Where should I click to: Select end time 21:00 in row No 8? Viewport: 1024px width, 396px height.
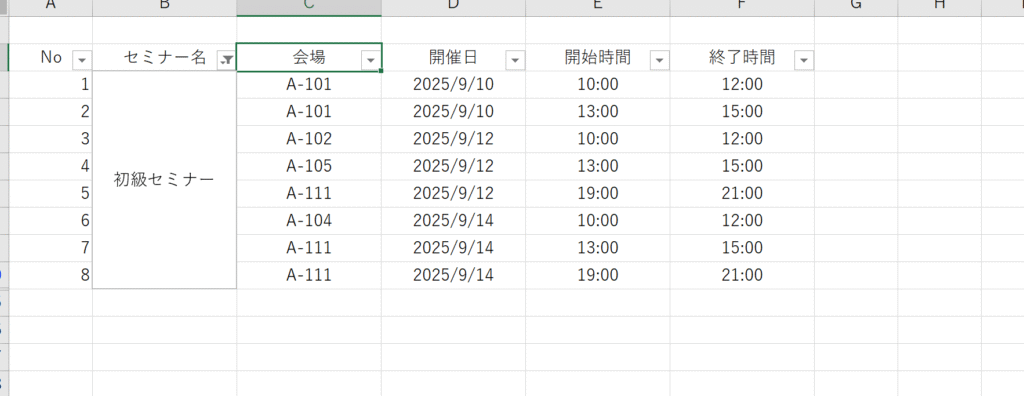(742, 275)
